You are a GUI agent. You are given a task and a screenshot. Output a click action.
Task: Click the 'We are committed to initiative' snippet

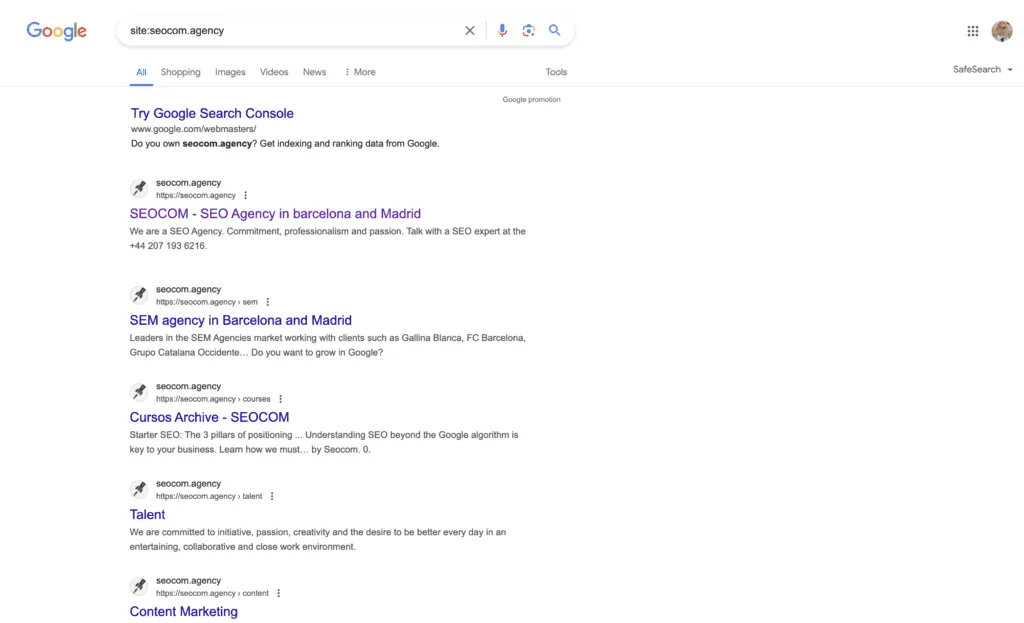pos(317,539)
